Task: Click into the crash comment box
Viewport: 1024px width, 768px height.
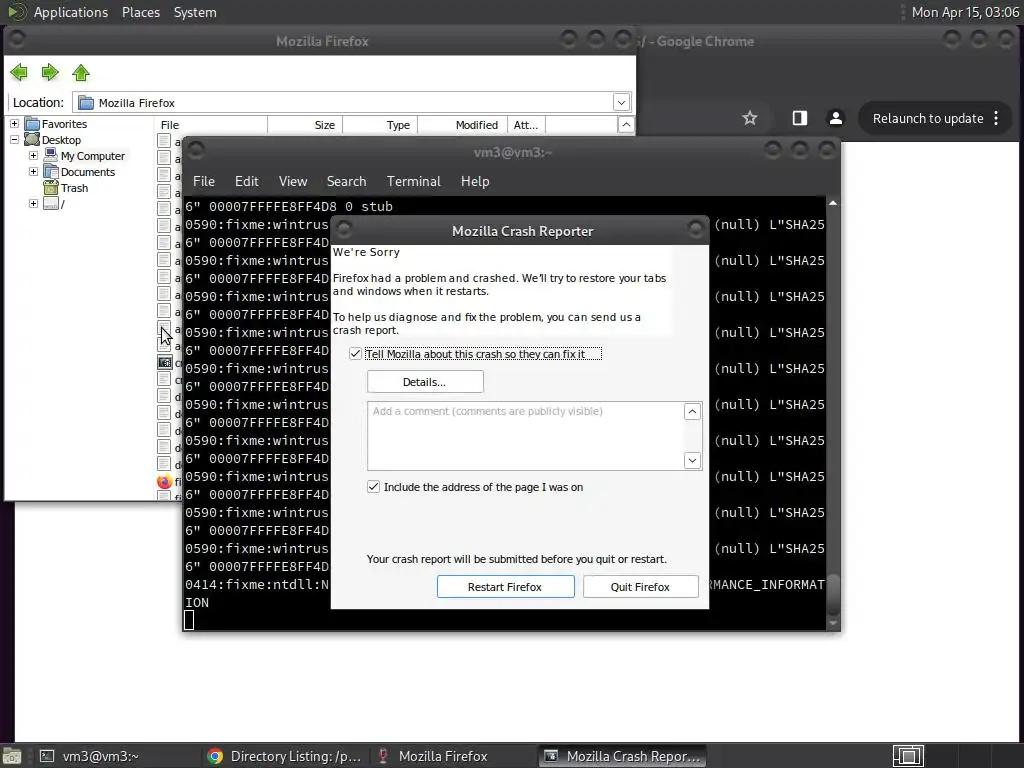Action: point(525,436)
